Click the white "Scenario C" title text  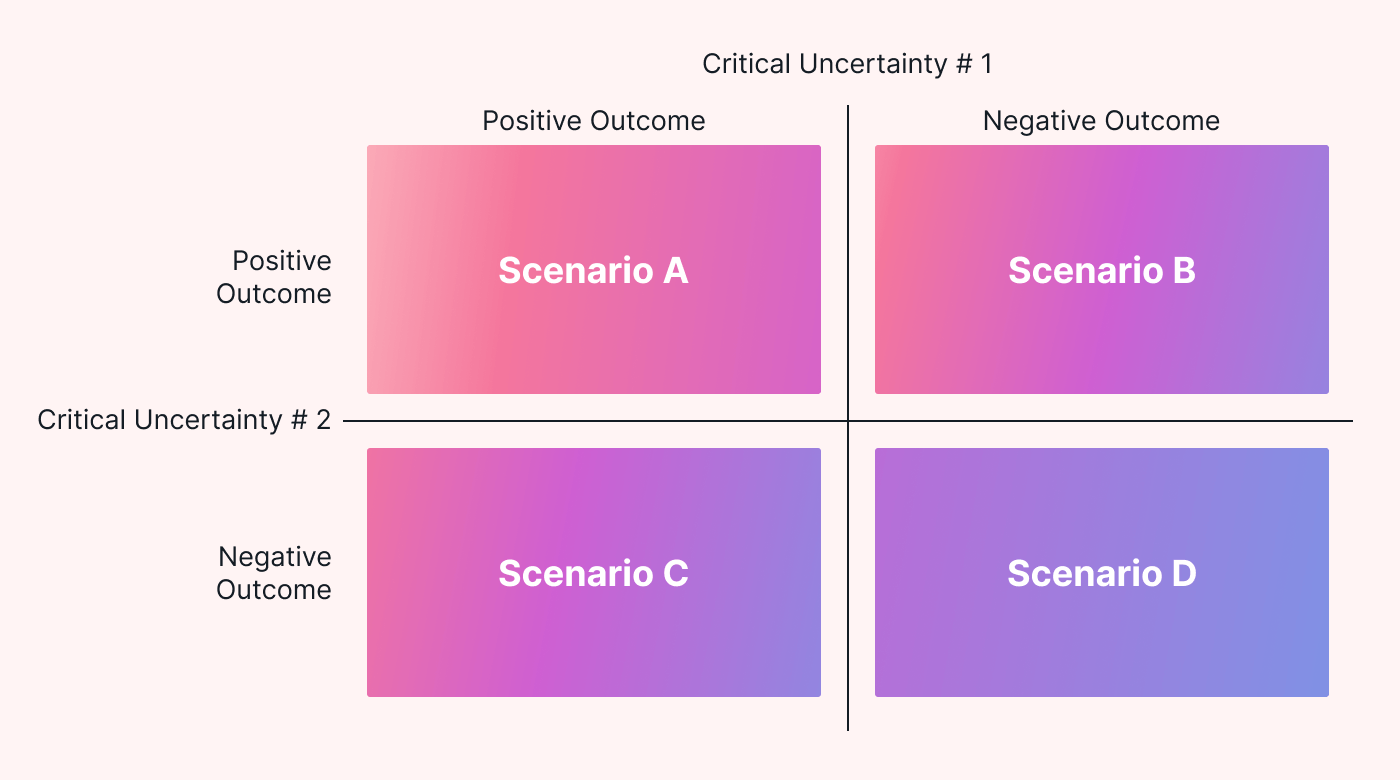(593, 573)
